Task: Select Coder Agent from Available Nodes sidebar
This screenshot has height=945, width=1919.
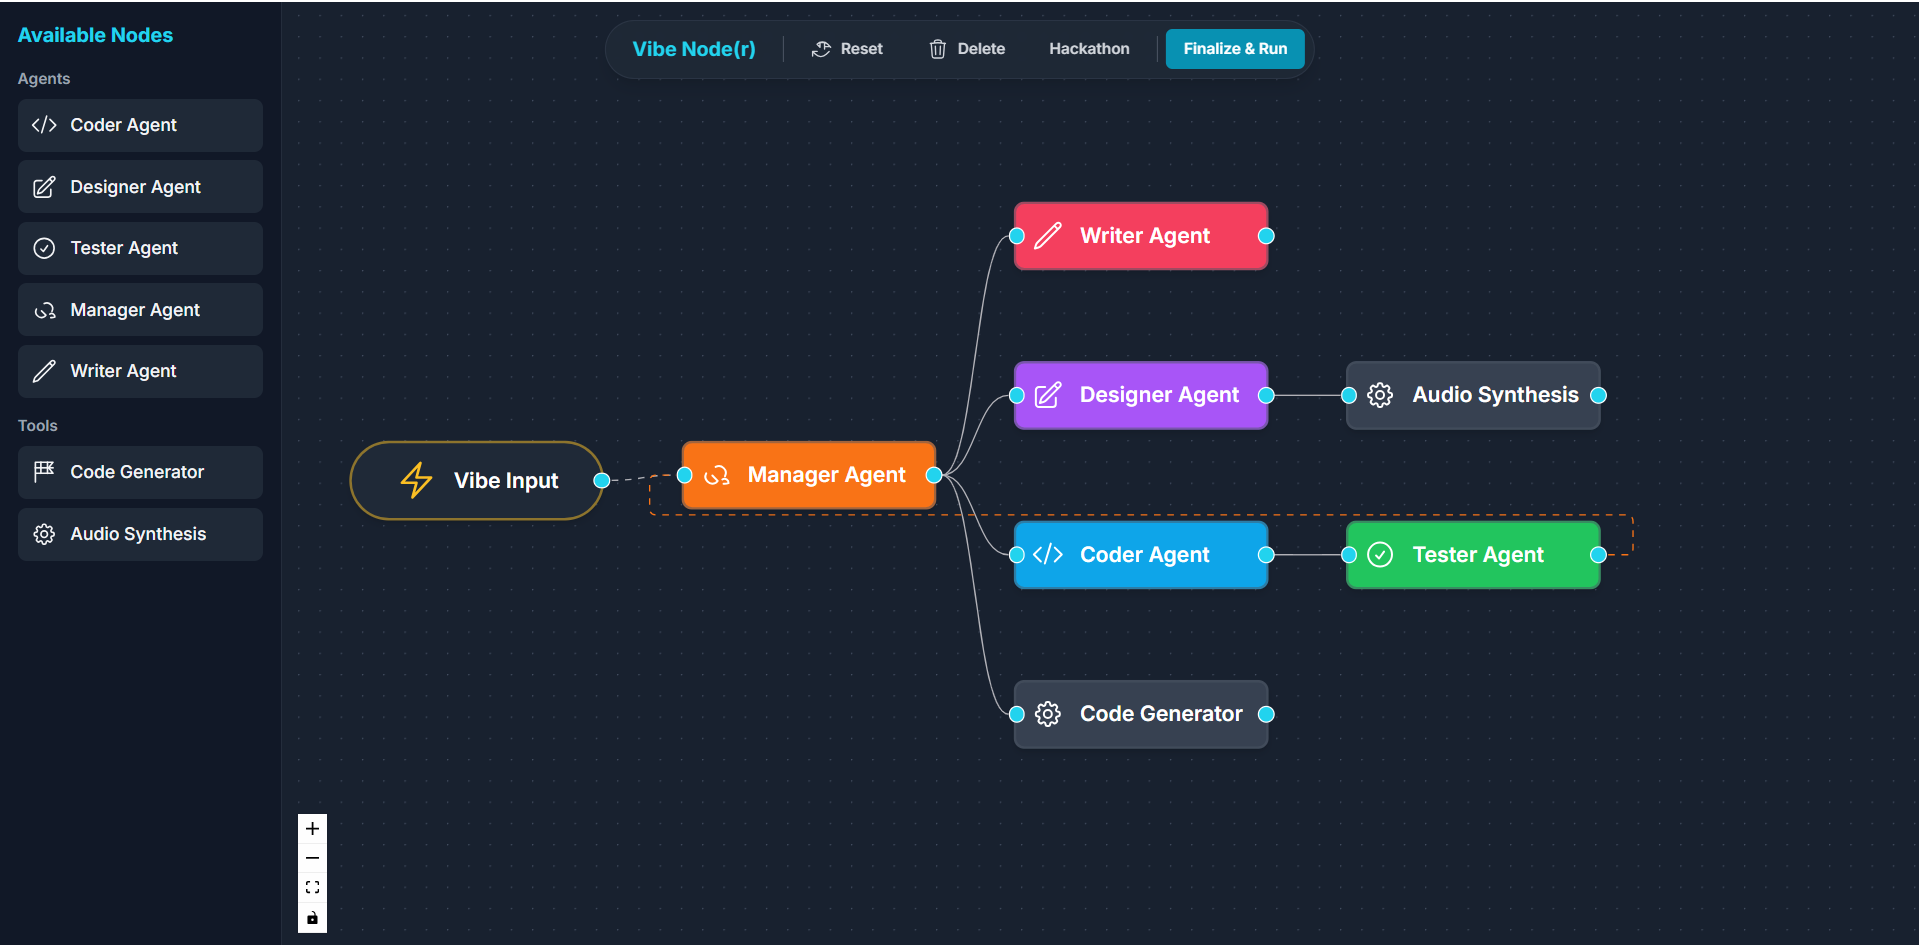Action: coord(139,125)
